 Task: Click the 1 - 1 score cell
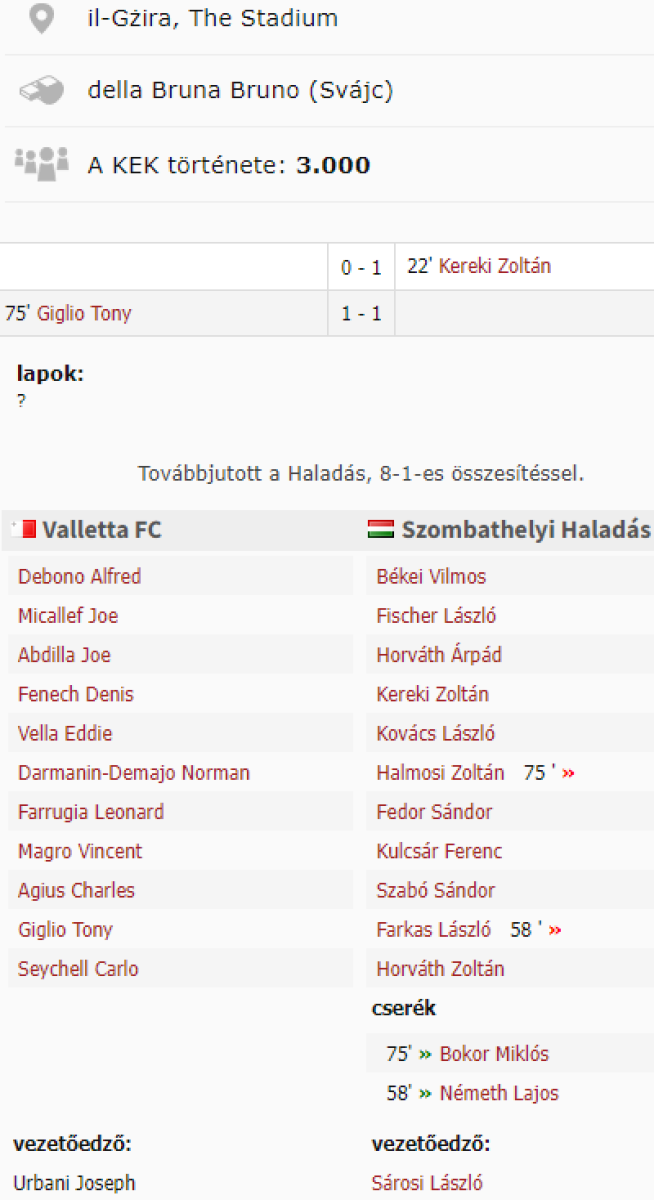coord(361,314)
